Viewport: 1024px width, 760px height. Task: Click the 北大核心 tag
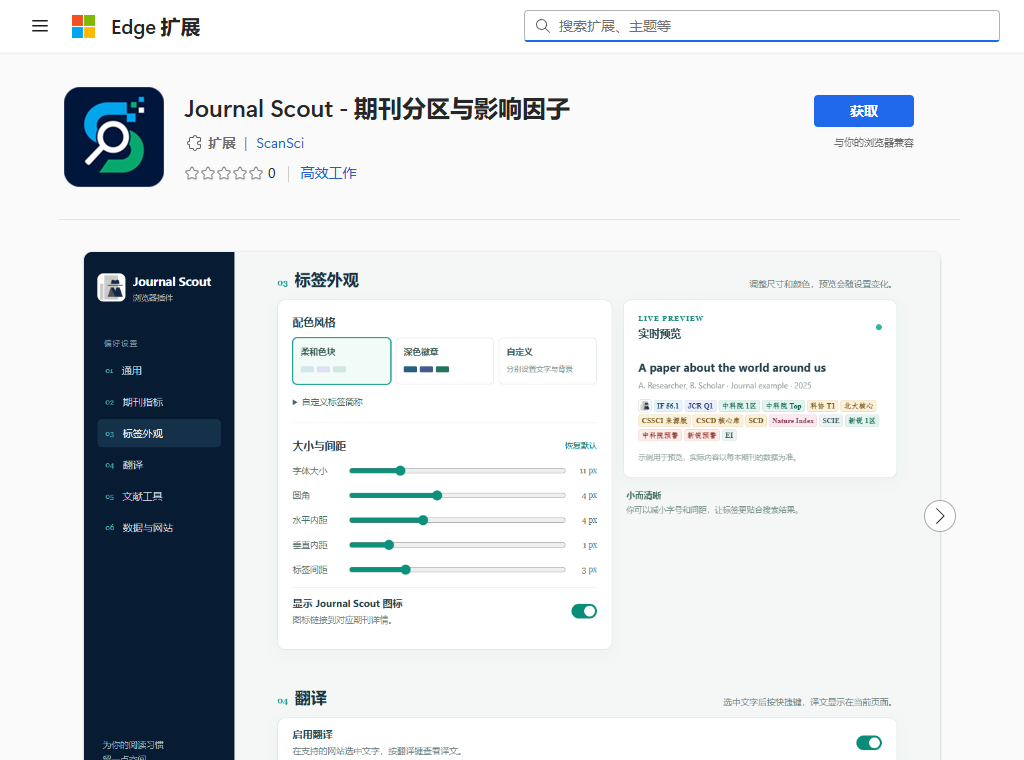click(x=858, y=405)
